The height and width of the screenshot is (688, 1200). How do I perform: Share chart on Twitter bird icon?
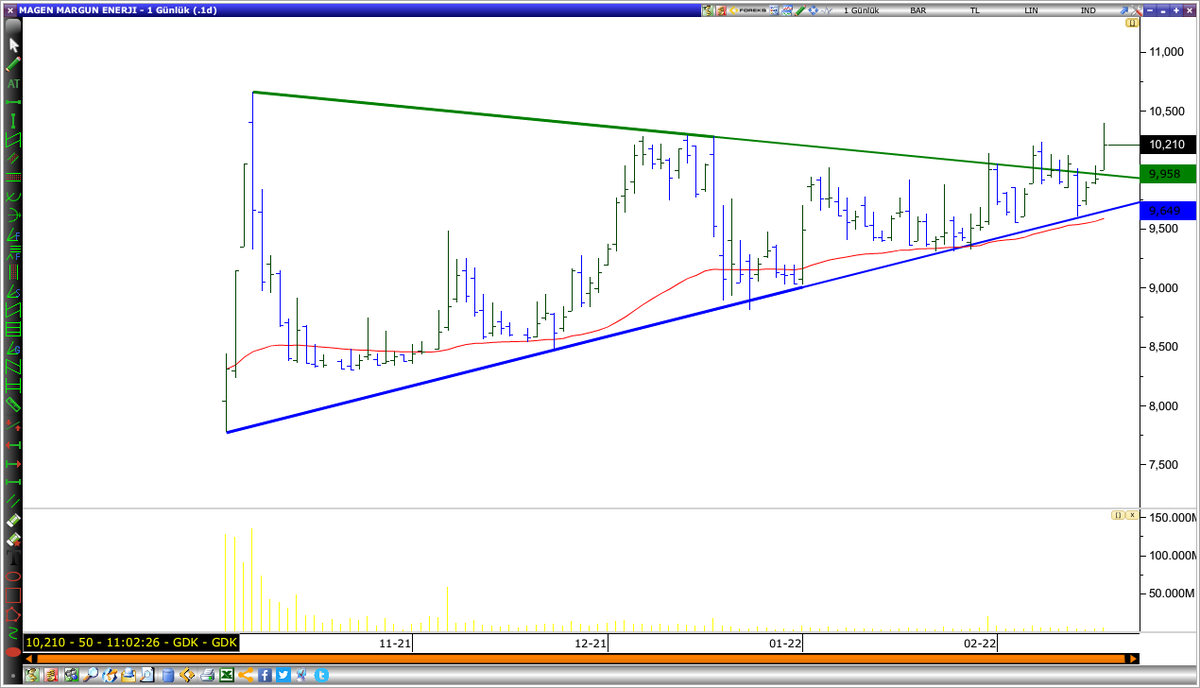(284, 675)
